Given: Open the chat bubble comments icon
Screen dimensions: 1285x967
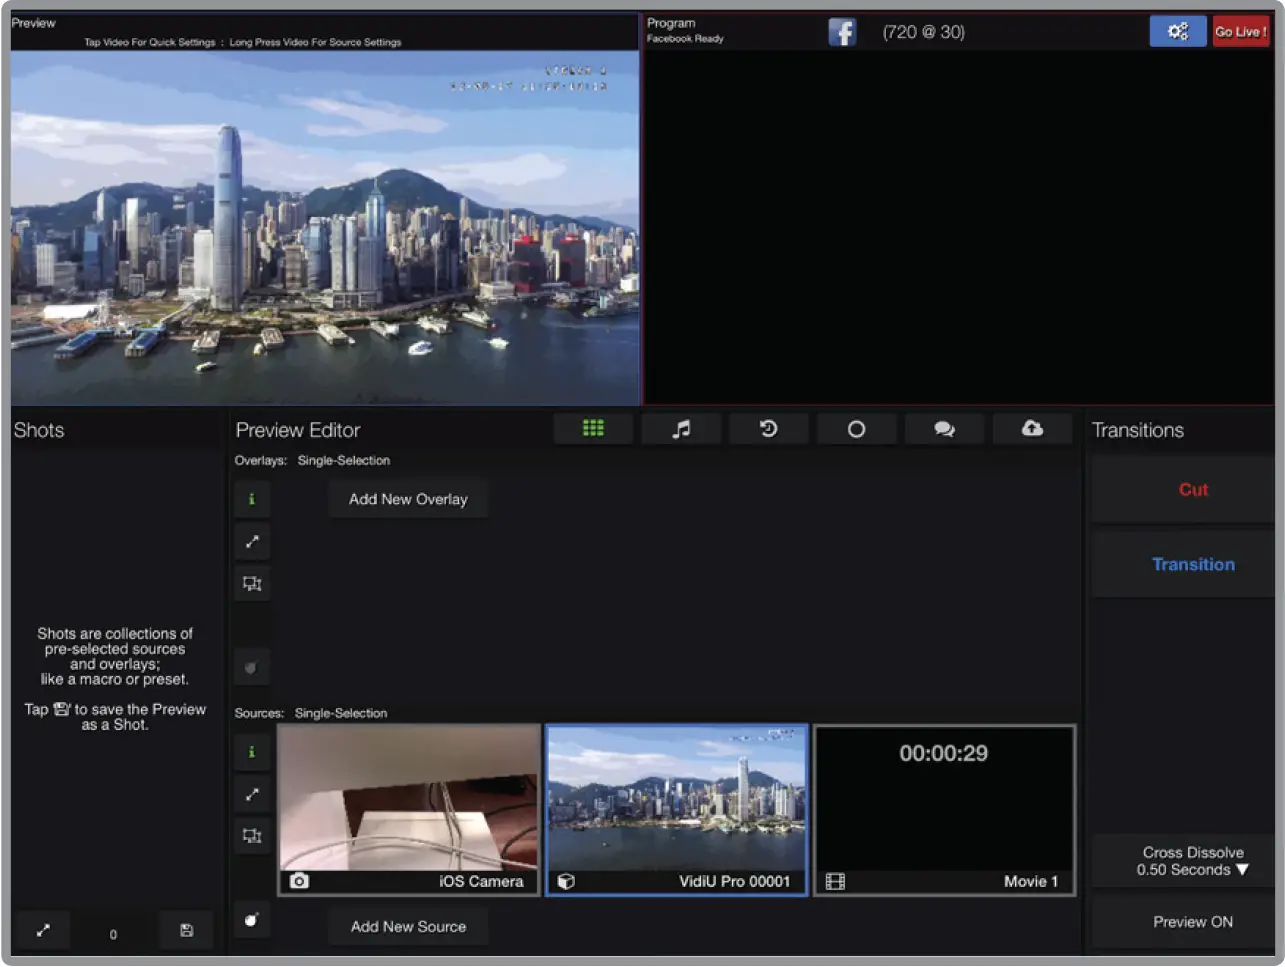Looking at the screenshot, I should pos(944,428).
